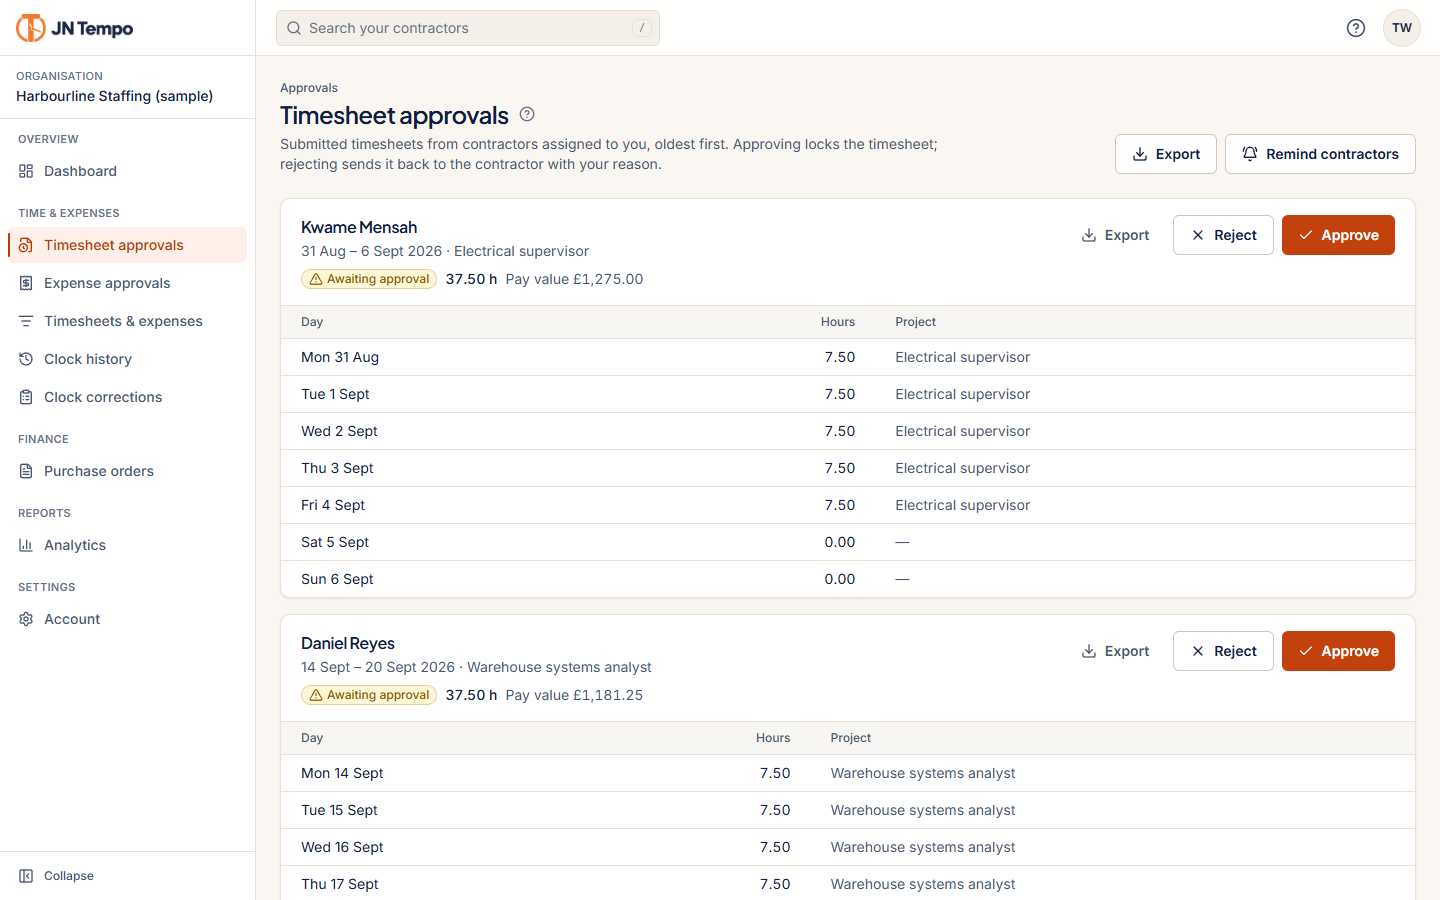The width and height of the screenshot is (1440, 900).
Task: Click the Remind contractors button
Action: coord(1320,154)
